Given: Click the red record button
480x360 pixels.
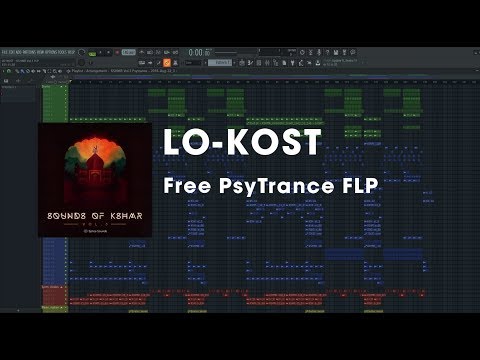Looking at the screenshot, I should (117, 52).
